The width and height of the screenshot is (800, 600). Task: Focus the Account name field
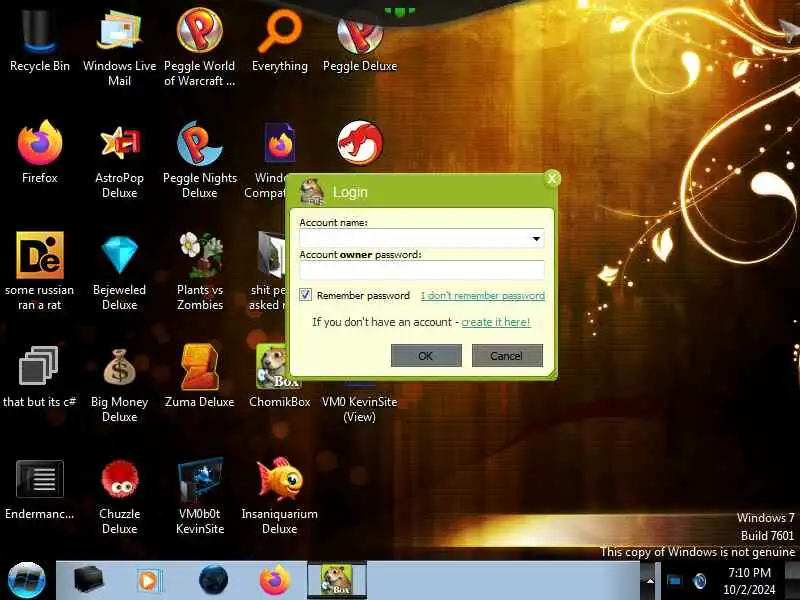coord(421,238)
